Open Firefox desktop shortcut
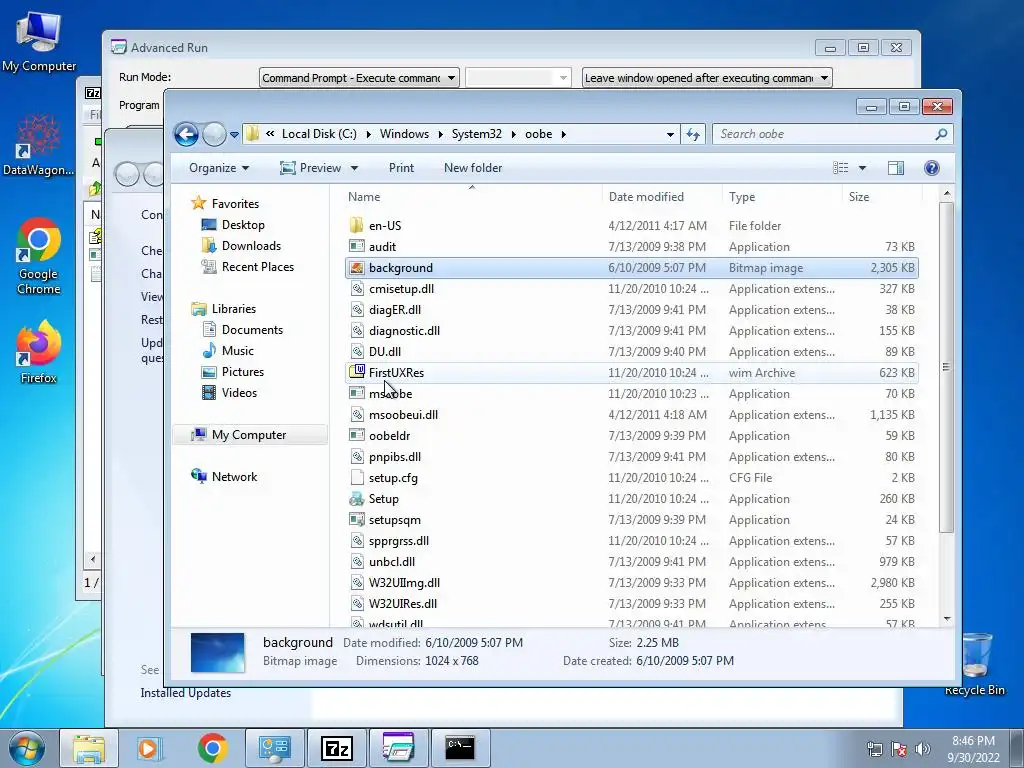Screen dimensions: 1024x768 point(39,353)
